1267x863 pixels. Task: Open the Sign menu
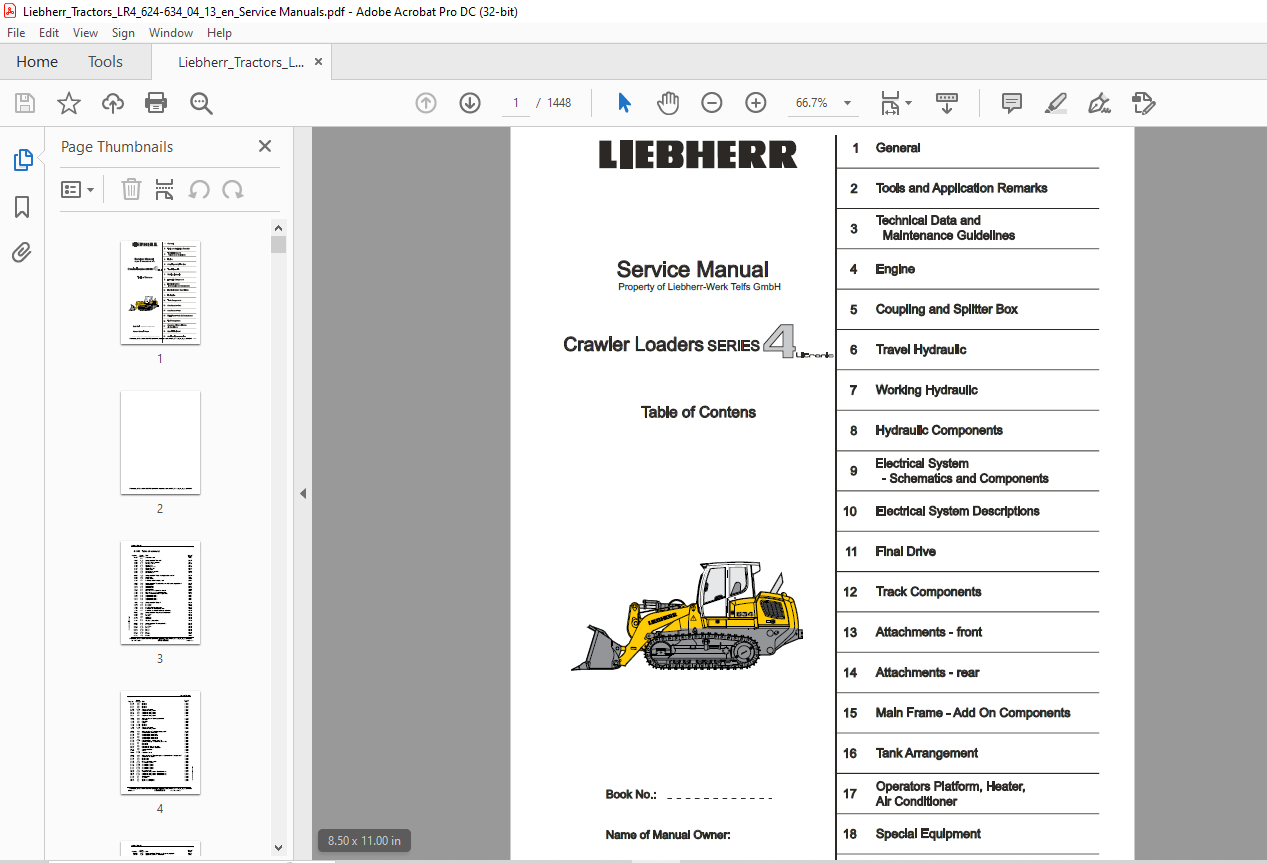(x=123, y=33)
